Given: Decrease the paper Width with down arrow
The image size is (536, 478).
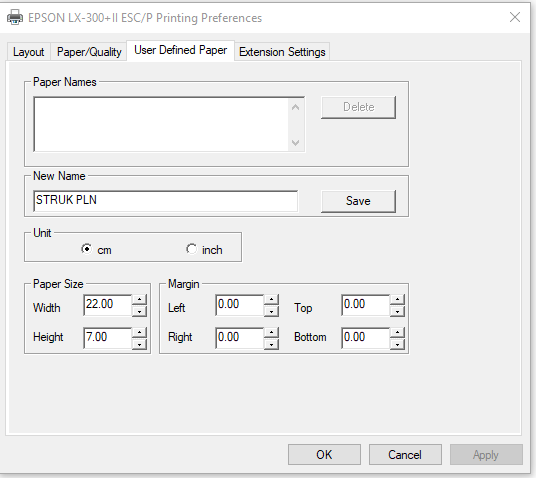Looking at the screenshot, I should (139, 311).
